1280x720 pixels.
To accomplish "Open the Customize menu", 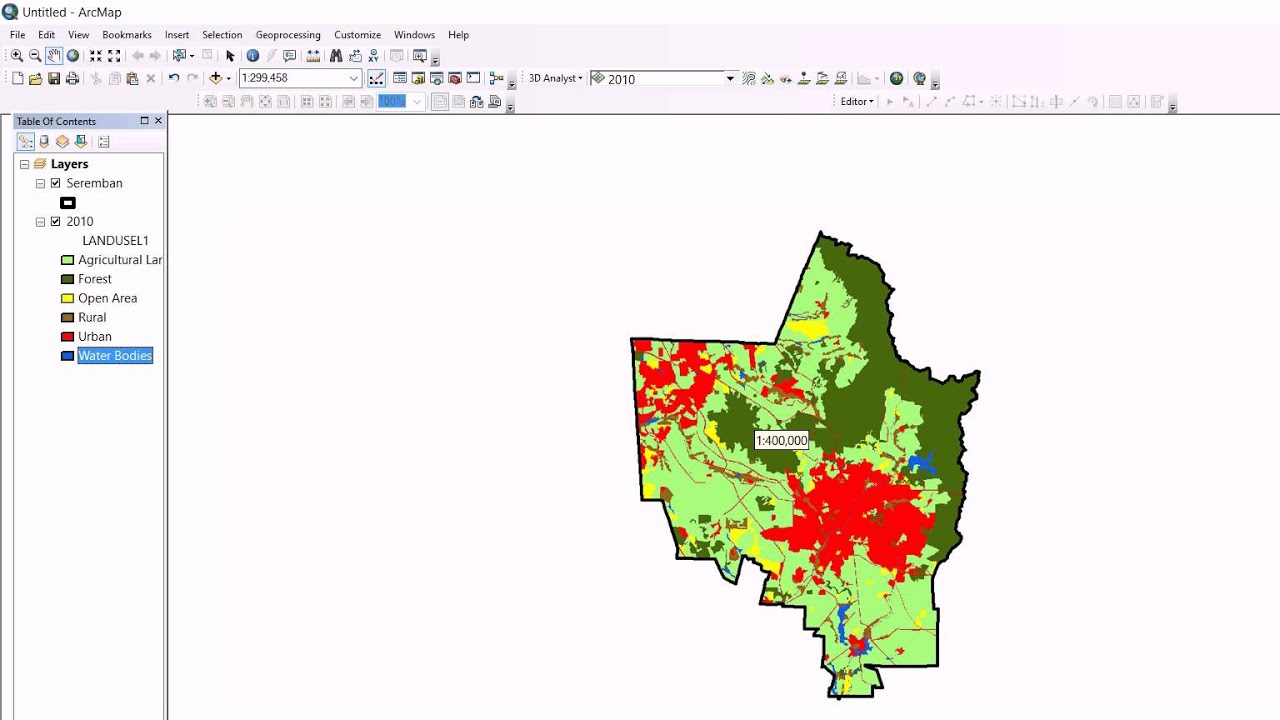I will pos(357,35).
